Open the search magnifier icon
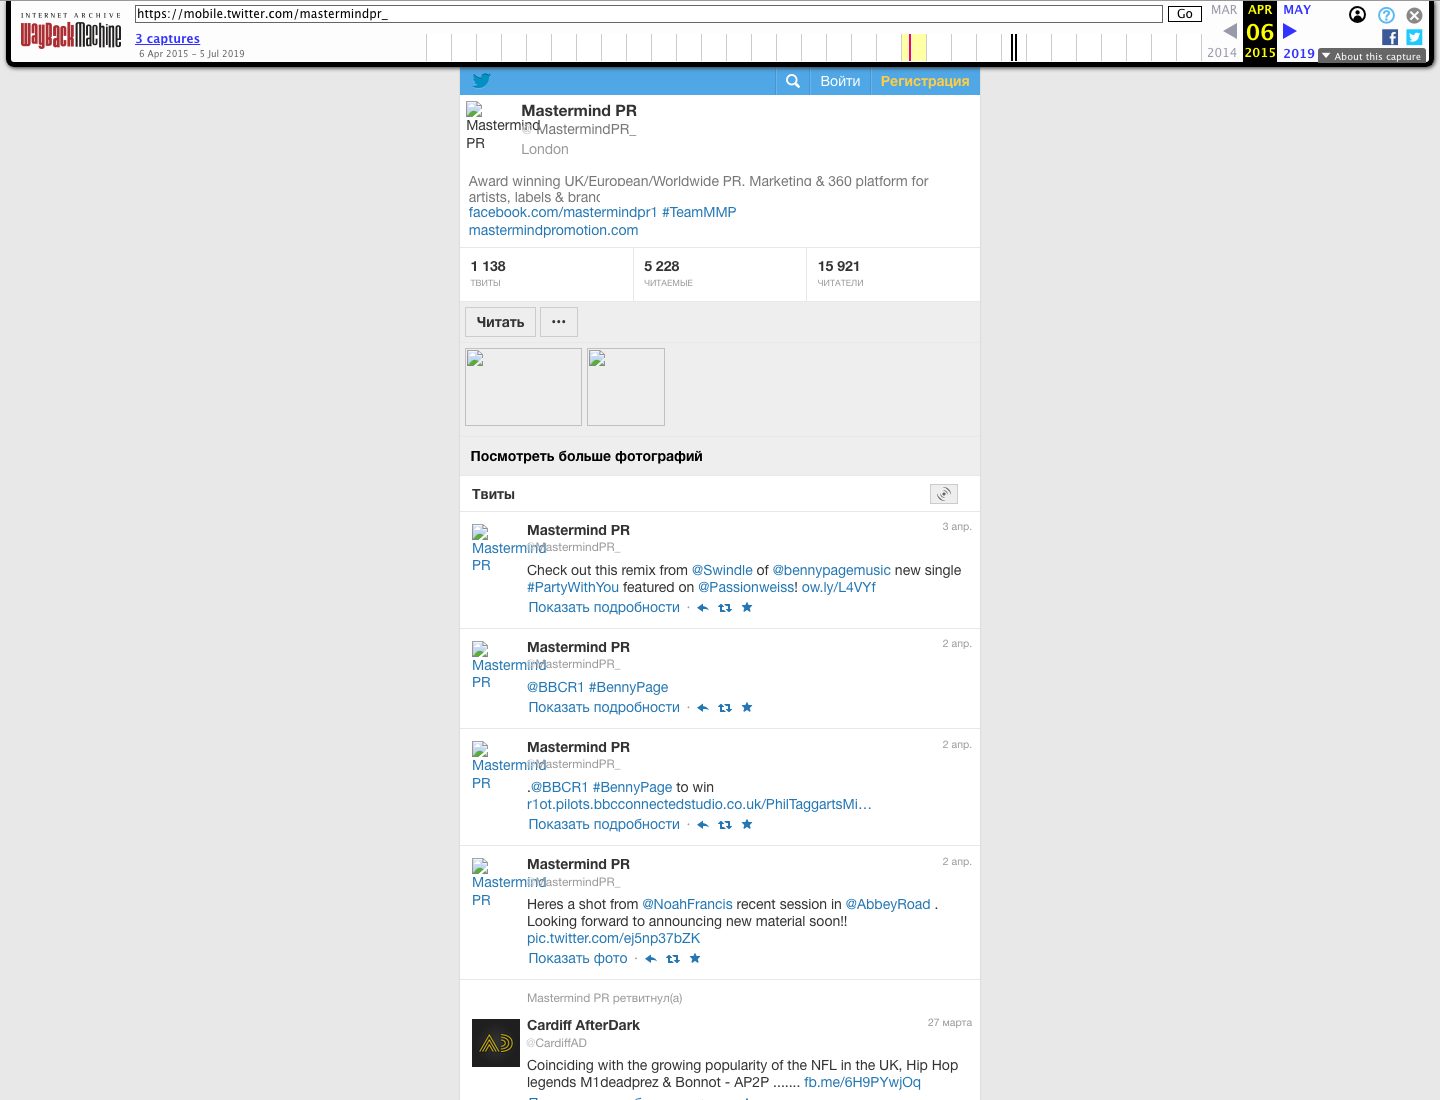1440x1100 pixels. coord(793,81)
